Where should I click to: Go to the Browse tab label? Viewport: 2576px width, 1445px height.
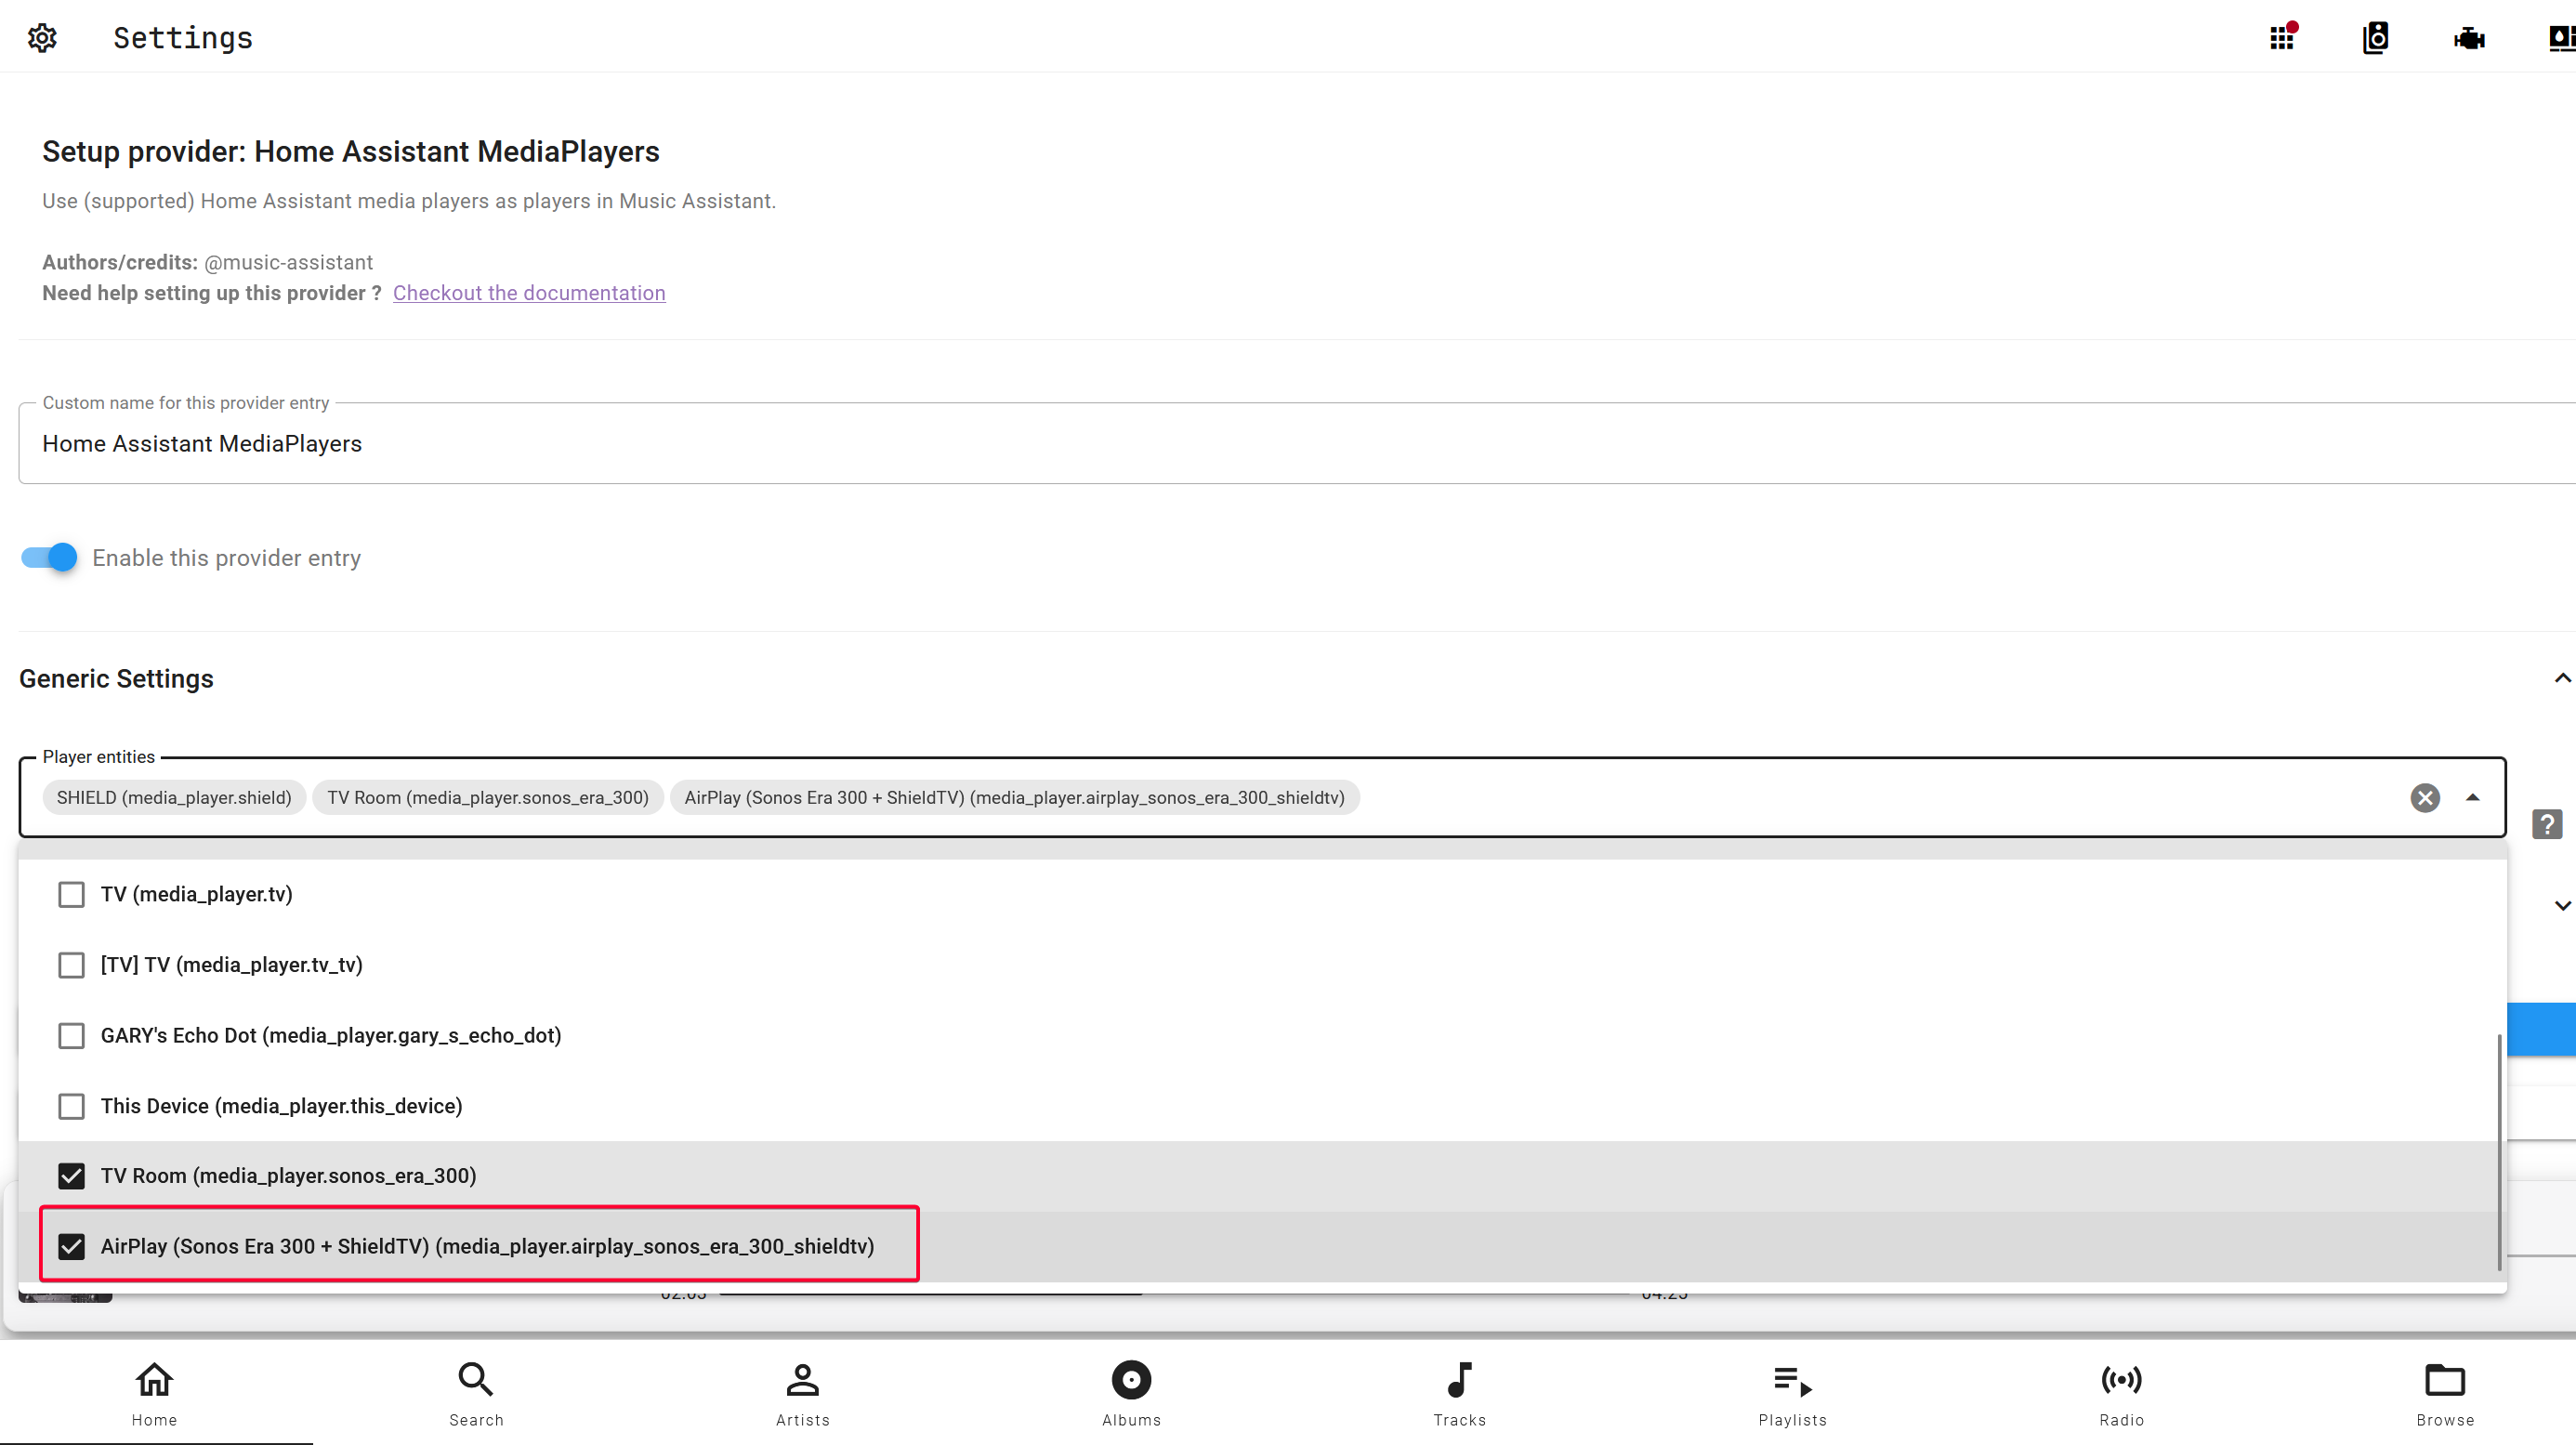click(2445, 1420)
